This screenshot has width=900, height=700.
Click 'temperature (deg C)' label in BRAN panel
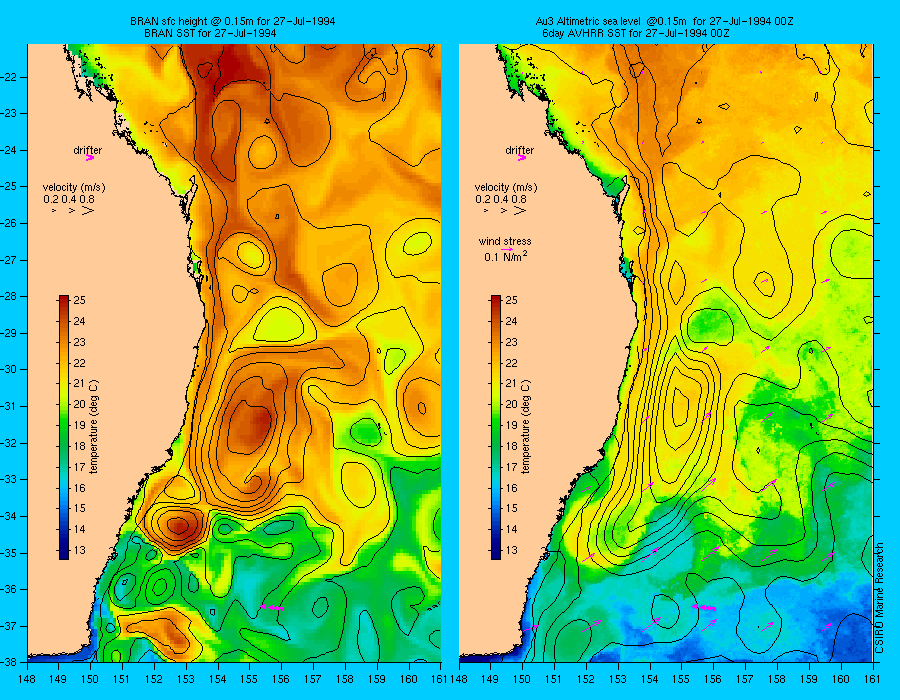[x=94, y=426]
